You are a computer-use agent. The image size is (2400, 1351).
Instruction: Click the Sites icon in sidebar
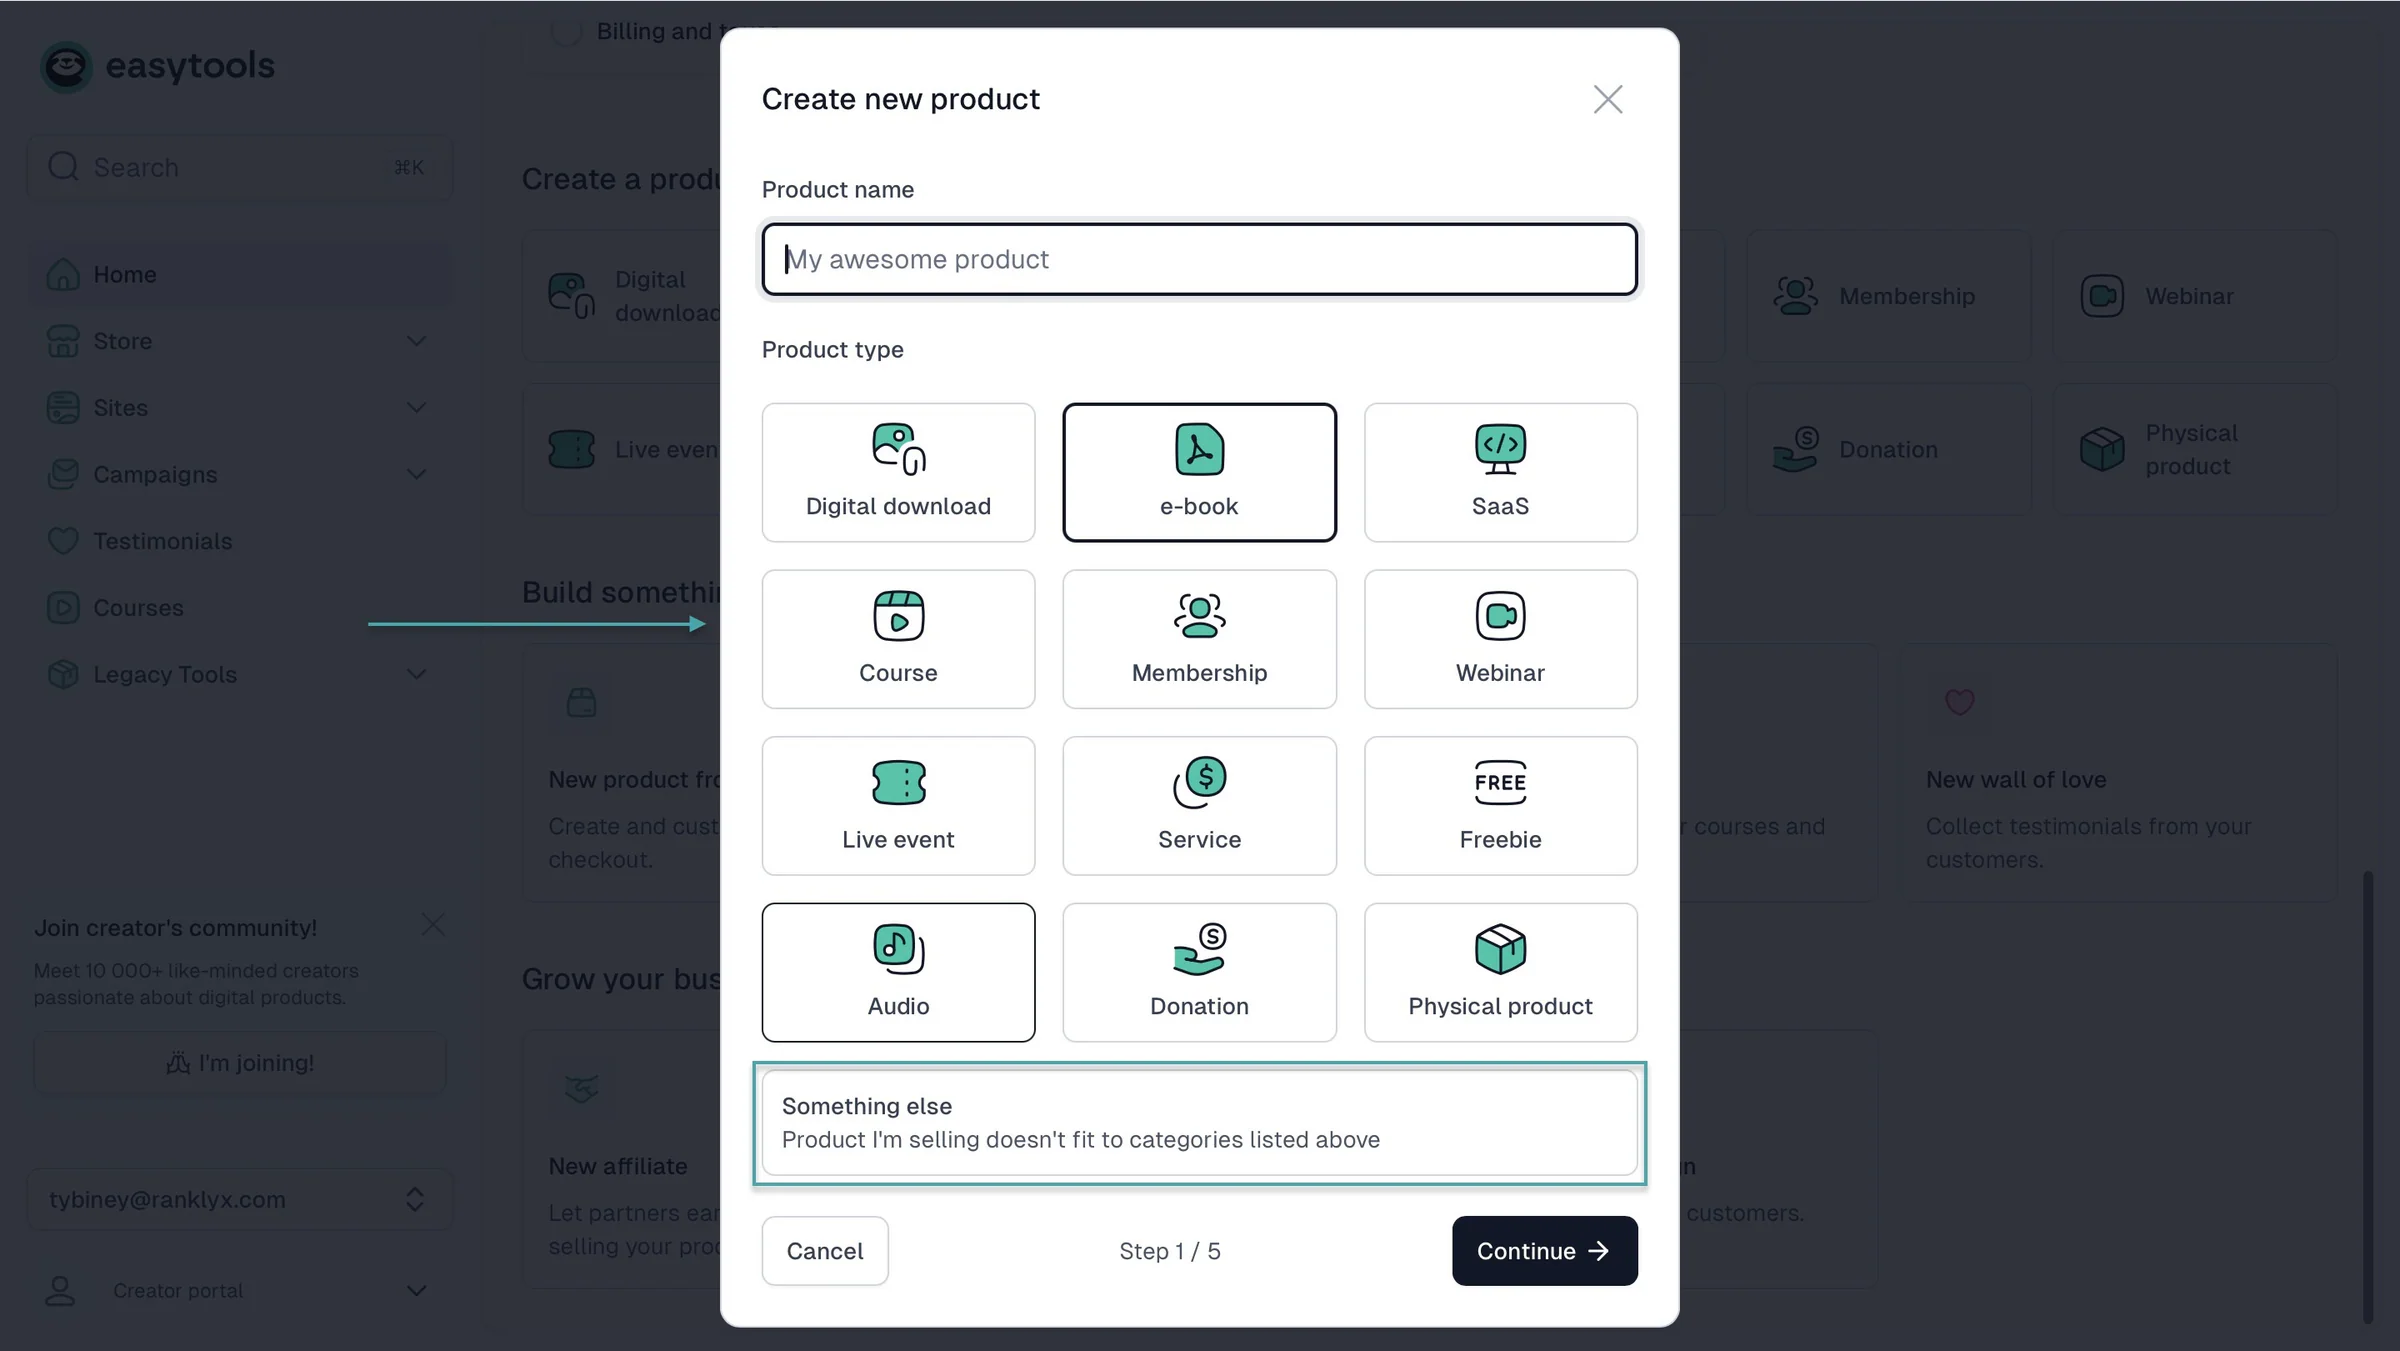(63, 408)
